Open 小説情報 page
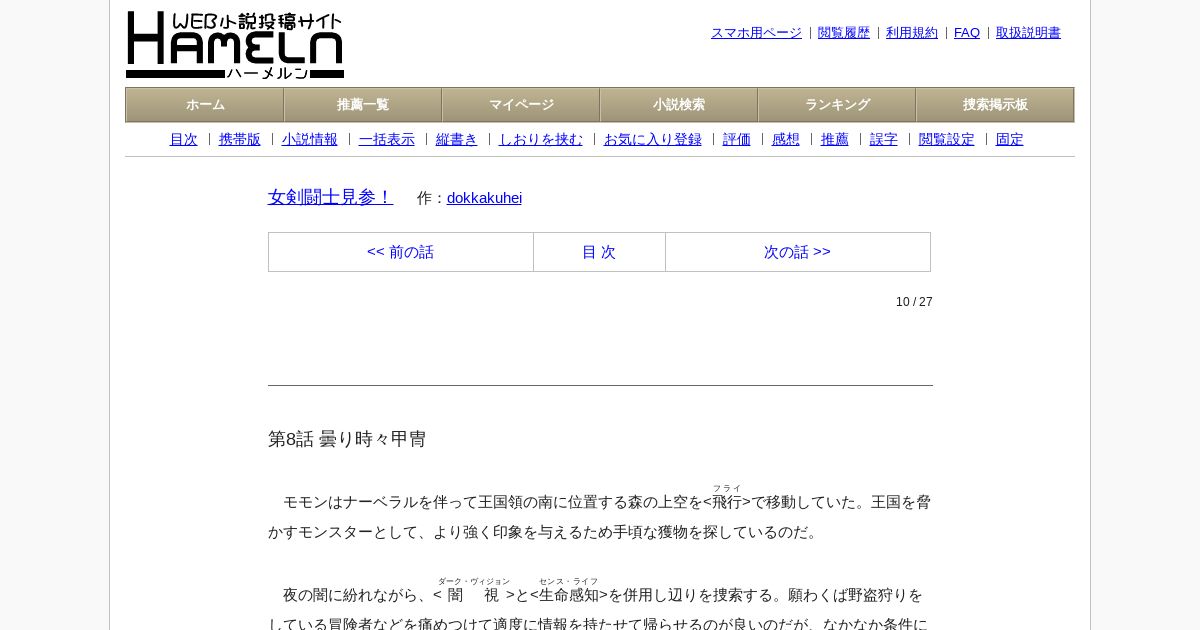 [x=310, y=140]
